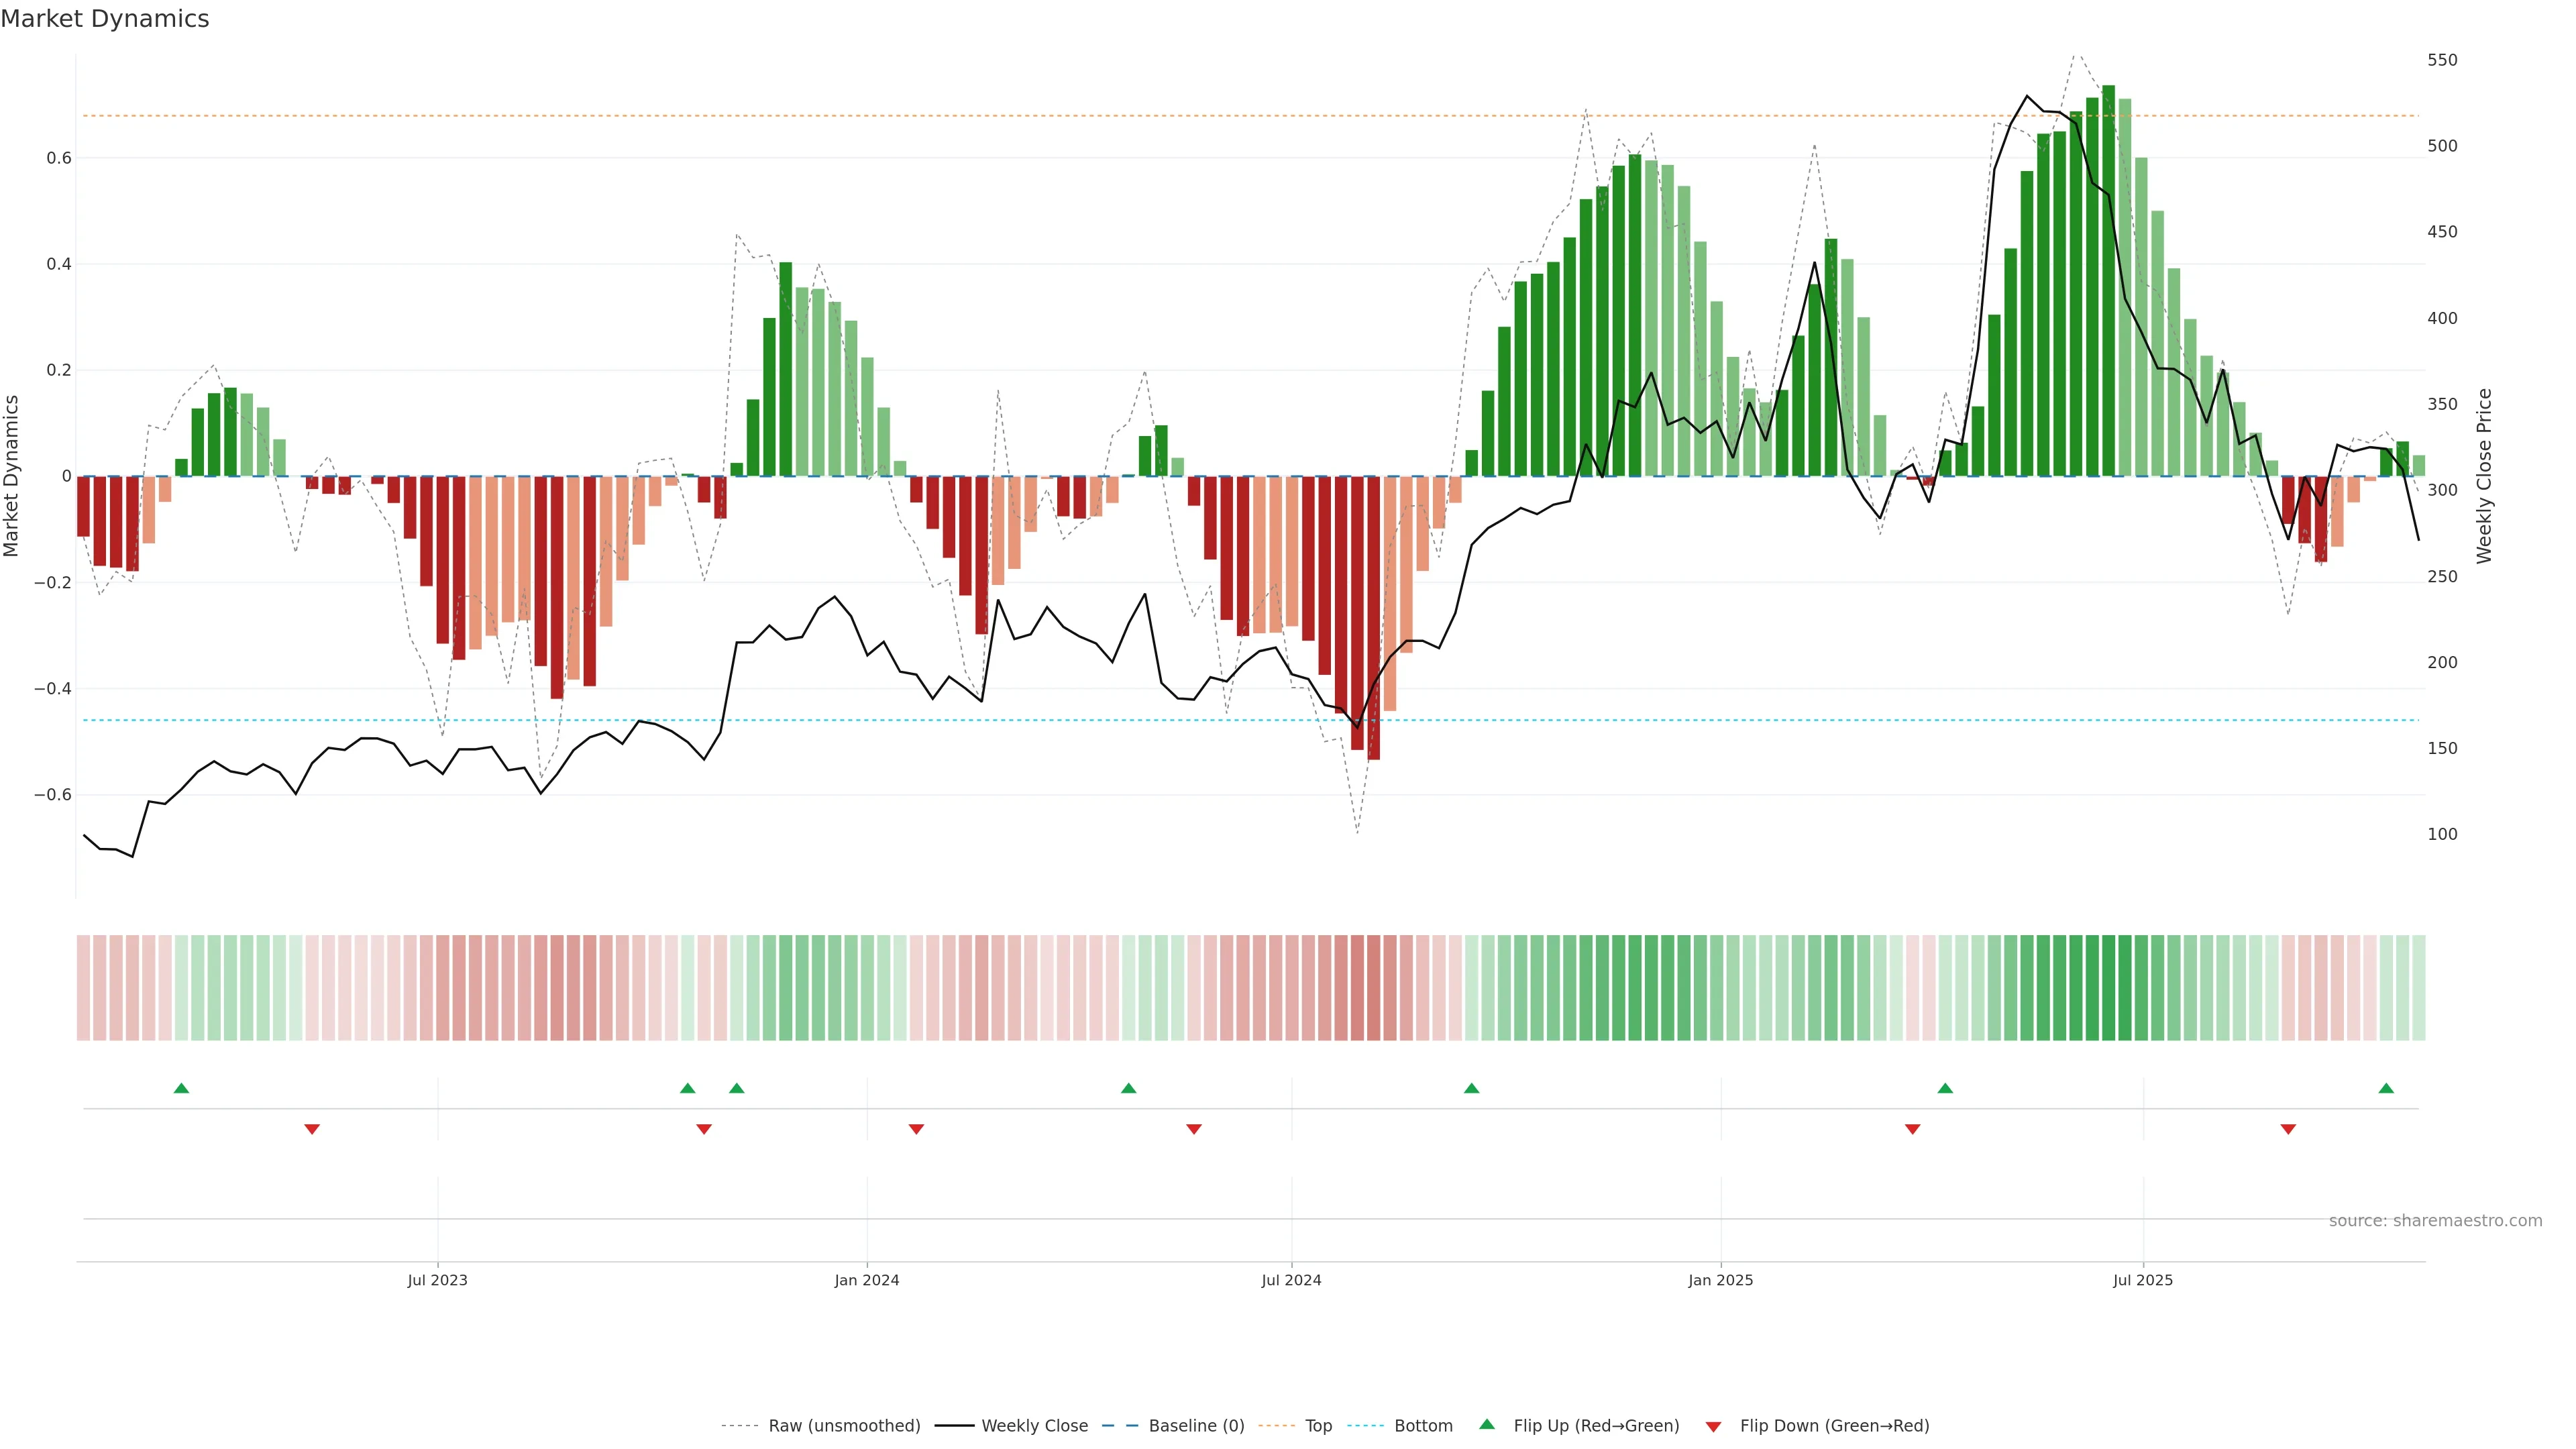The width and height of the screenshot is (2576, 1449).
Task: Click red flip-down marker between Jan 2025 and Jul 2025
Action: (1913, 1129)
